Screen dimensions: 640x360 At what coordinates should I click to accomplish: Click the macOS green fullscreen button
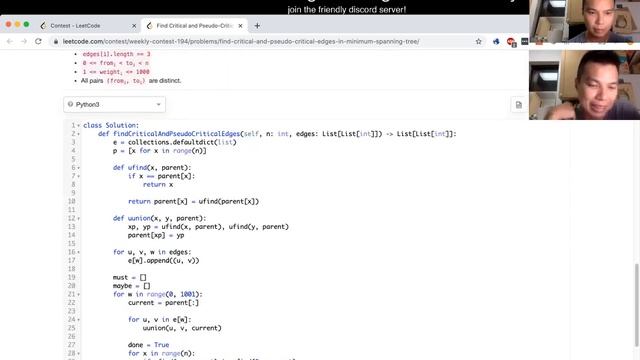(26, 24)
